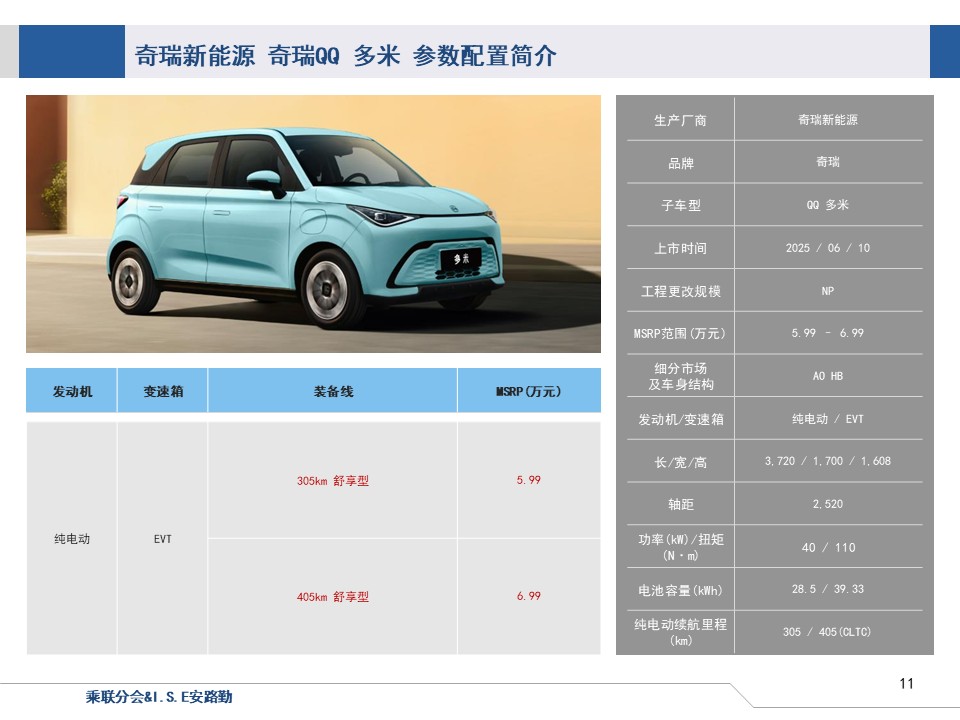The width and height of the screenshot is (960, 720).
Task: Click the MSRP(万元) table header
Action: [x=529, y=391]
